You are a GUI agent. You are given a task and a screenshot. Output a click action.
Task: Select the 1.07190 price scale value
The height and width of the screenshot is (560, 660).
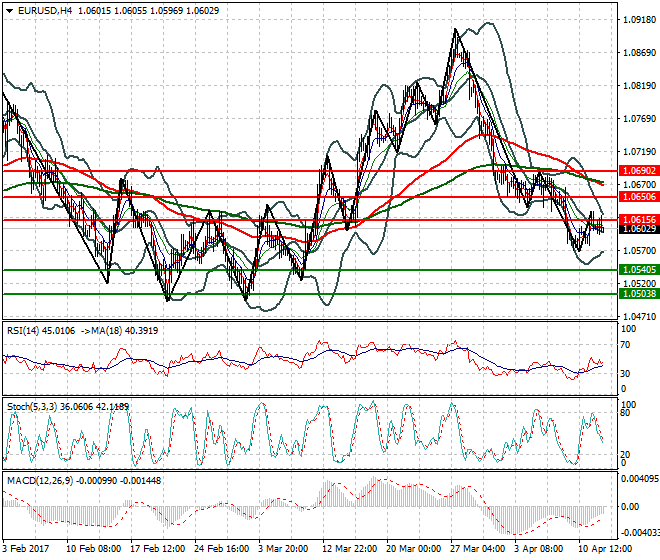point(639,152)
